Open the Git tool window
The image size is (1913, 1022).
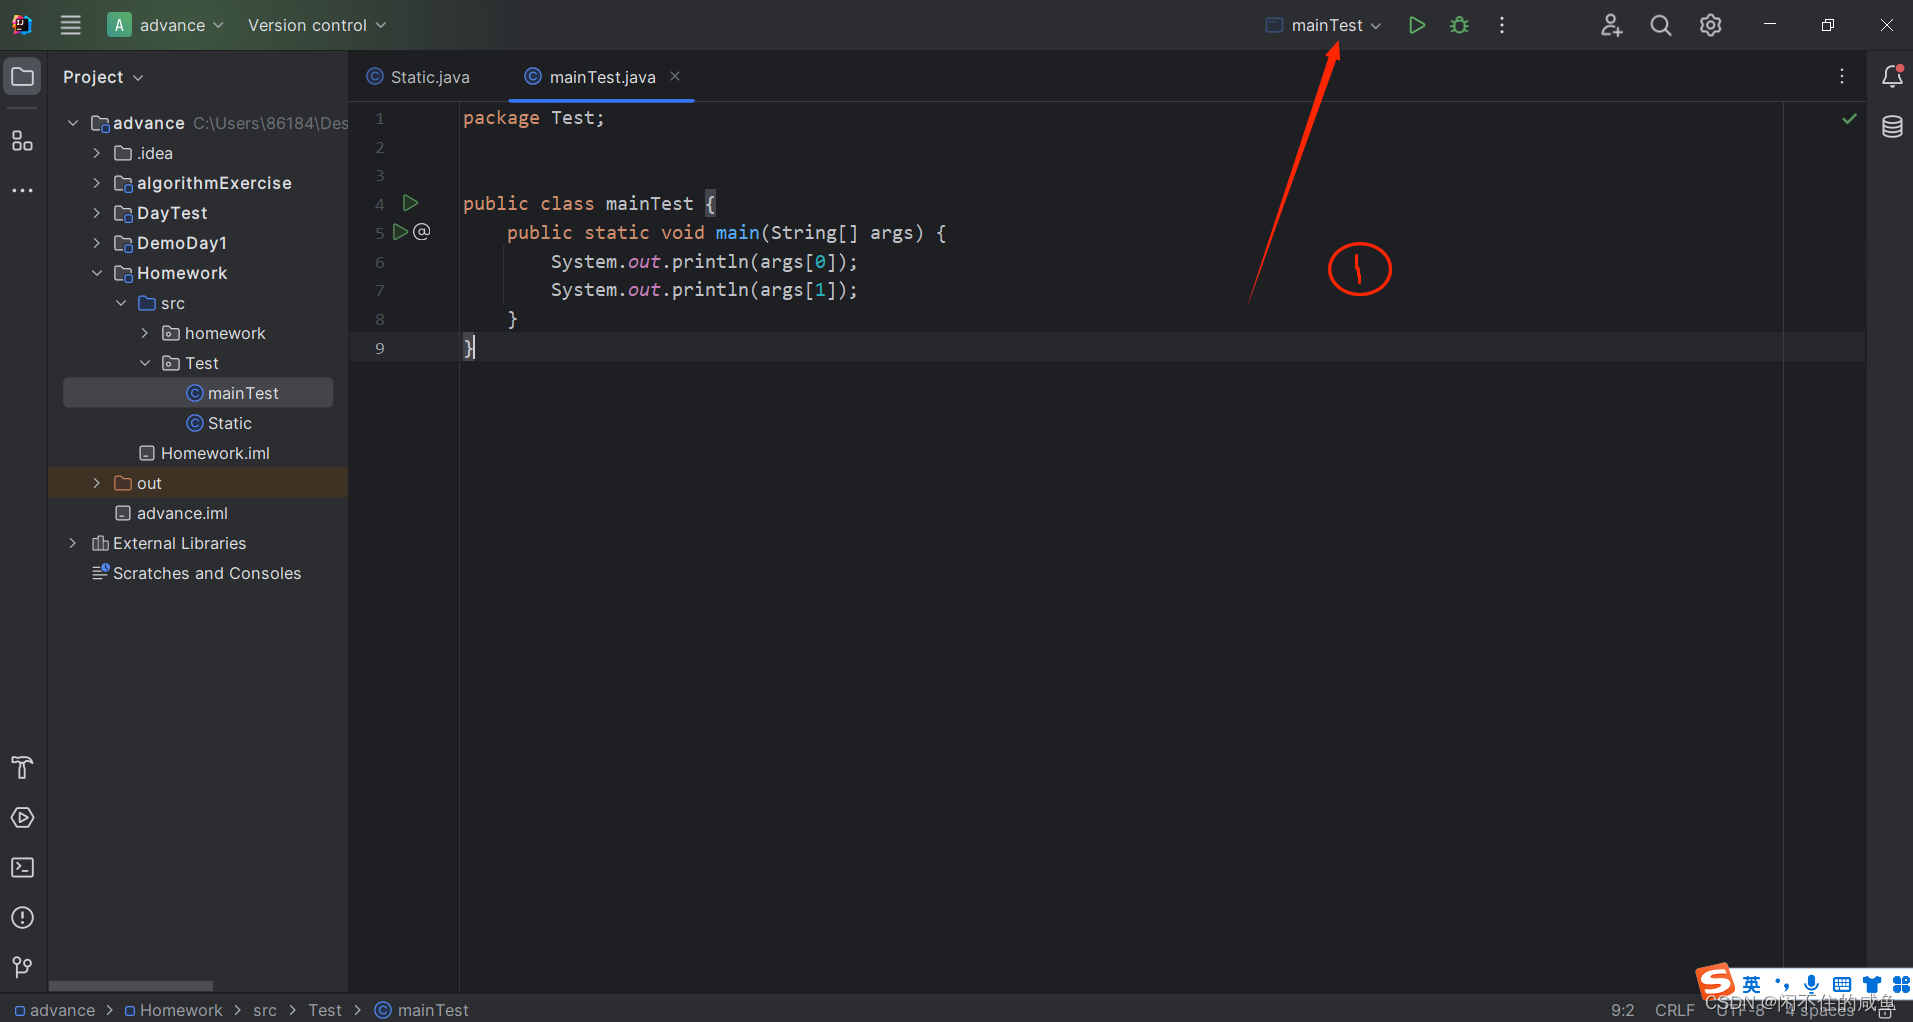click(22, 967)
